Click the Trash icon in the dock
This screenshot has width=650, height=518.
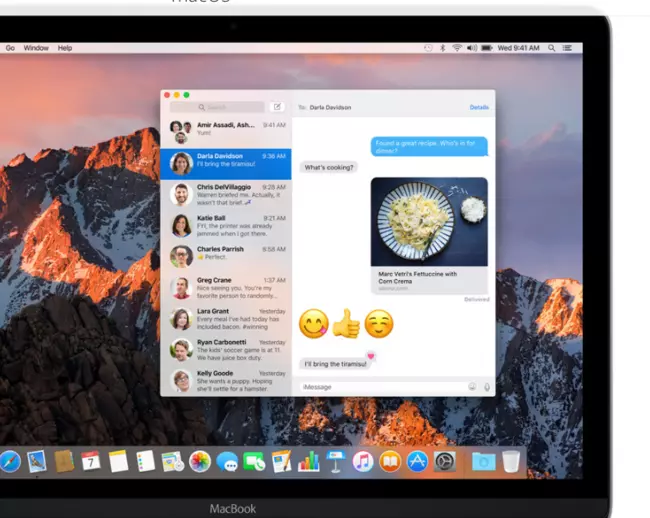[x=511, y=461]
